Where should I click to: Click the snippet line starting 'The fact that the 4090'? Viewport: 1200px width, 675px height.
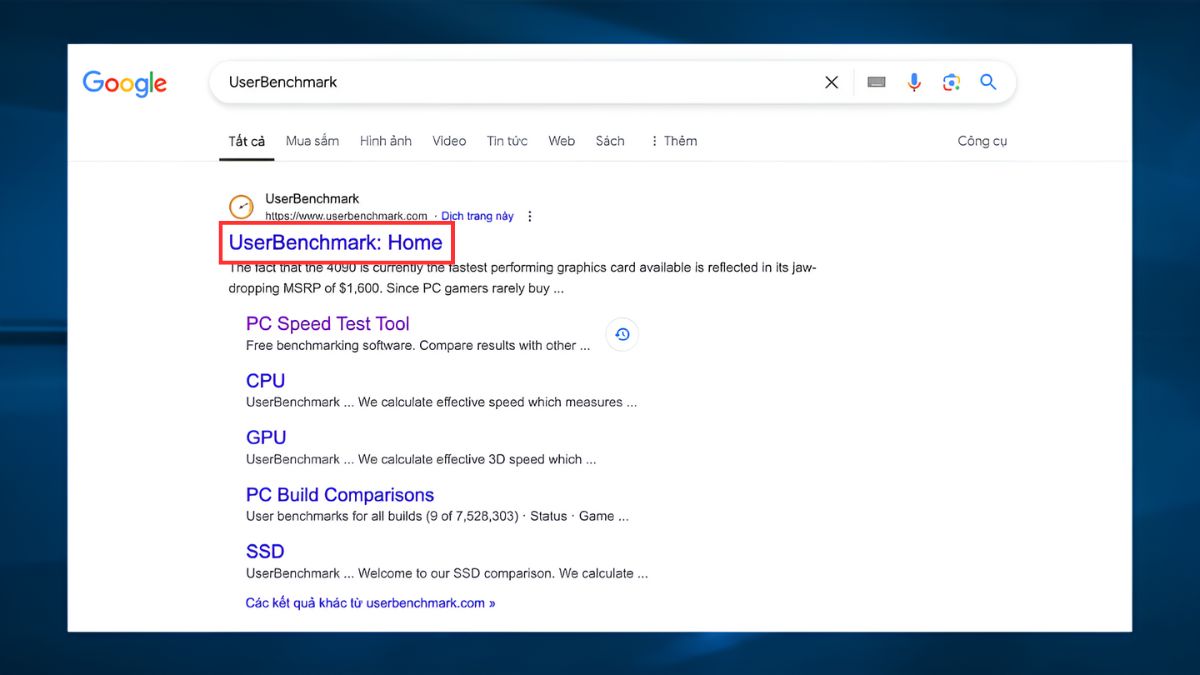[x=522, y=268]
